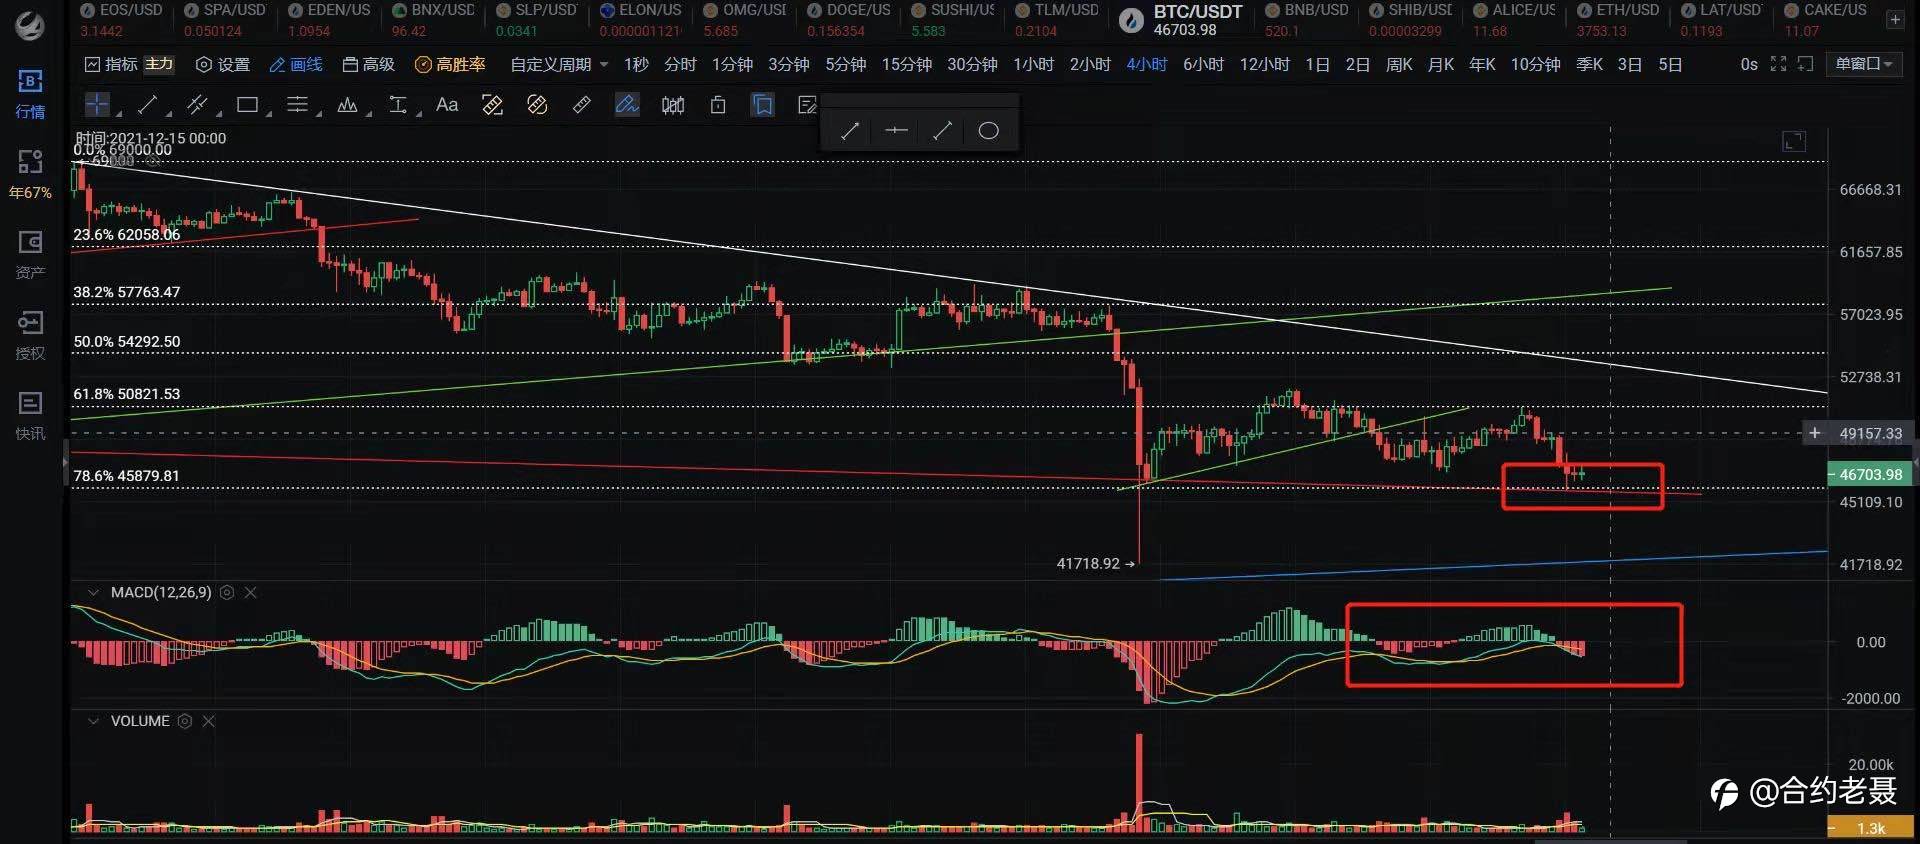Select the wave pattern tool
Image resolution: width=1920 pixels, height=844 pixels.
click(347, 104)
